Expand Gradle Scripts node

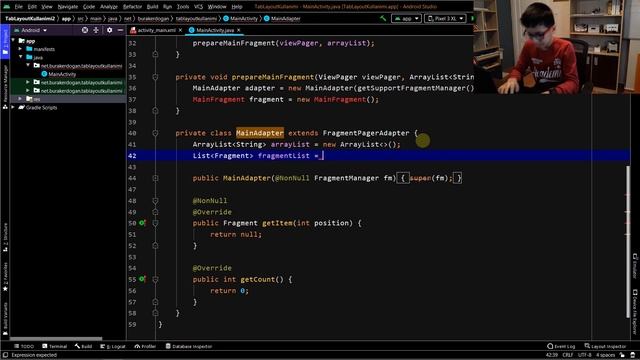click(x=13, y=107)
